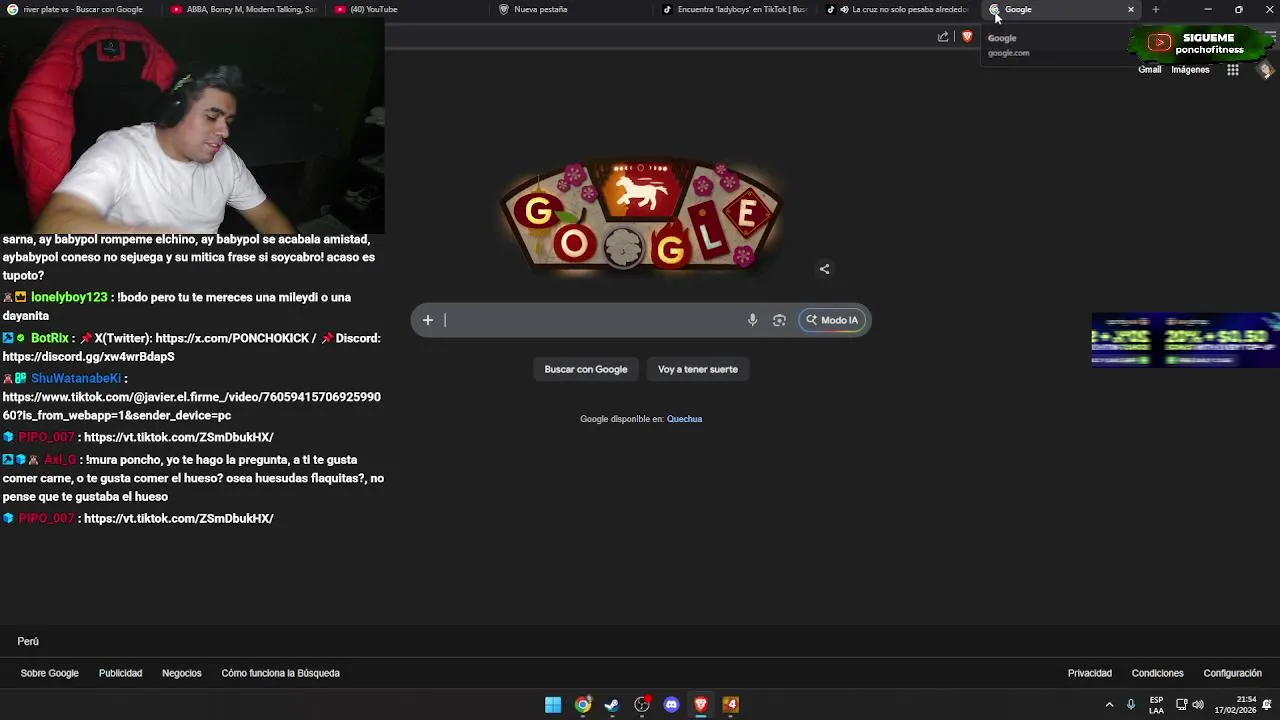Open the Sobre Google footer link
Viewport: 1280px width, 720px height.
(x=50, y=673)
